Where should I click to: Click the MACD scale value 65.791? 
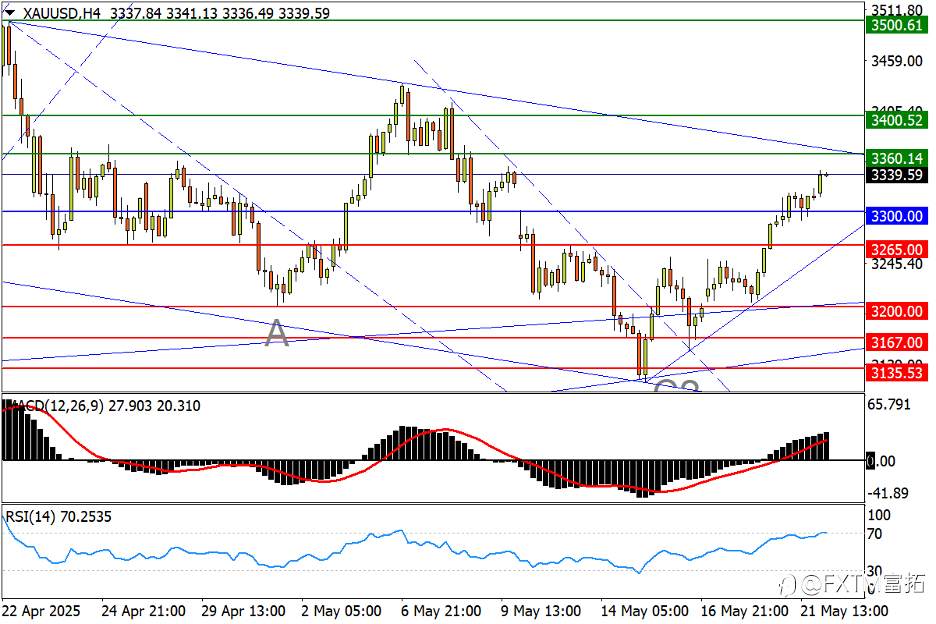pos(889,405)
